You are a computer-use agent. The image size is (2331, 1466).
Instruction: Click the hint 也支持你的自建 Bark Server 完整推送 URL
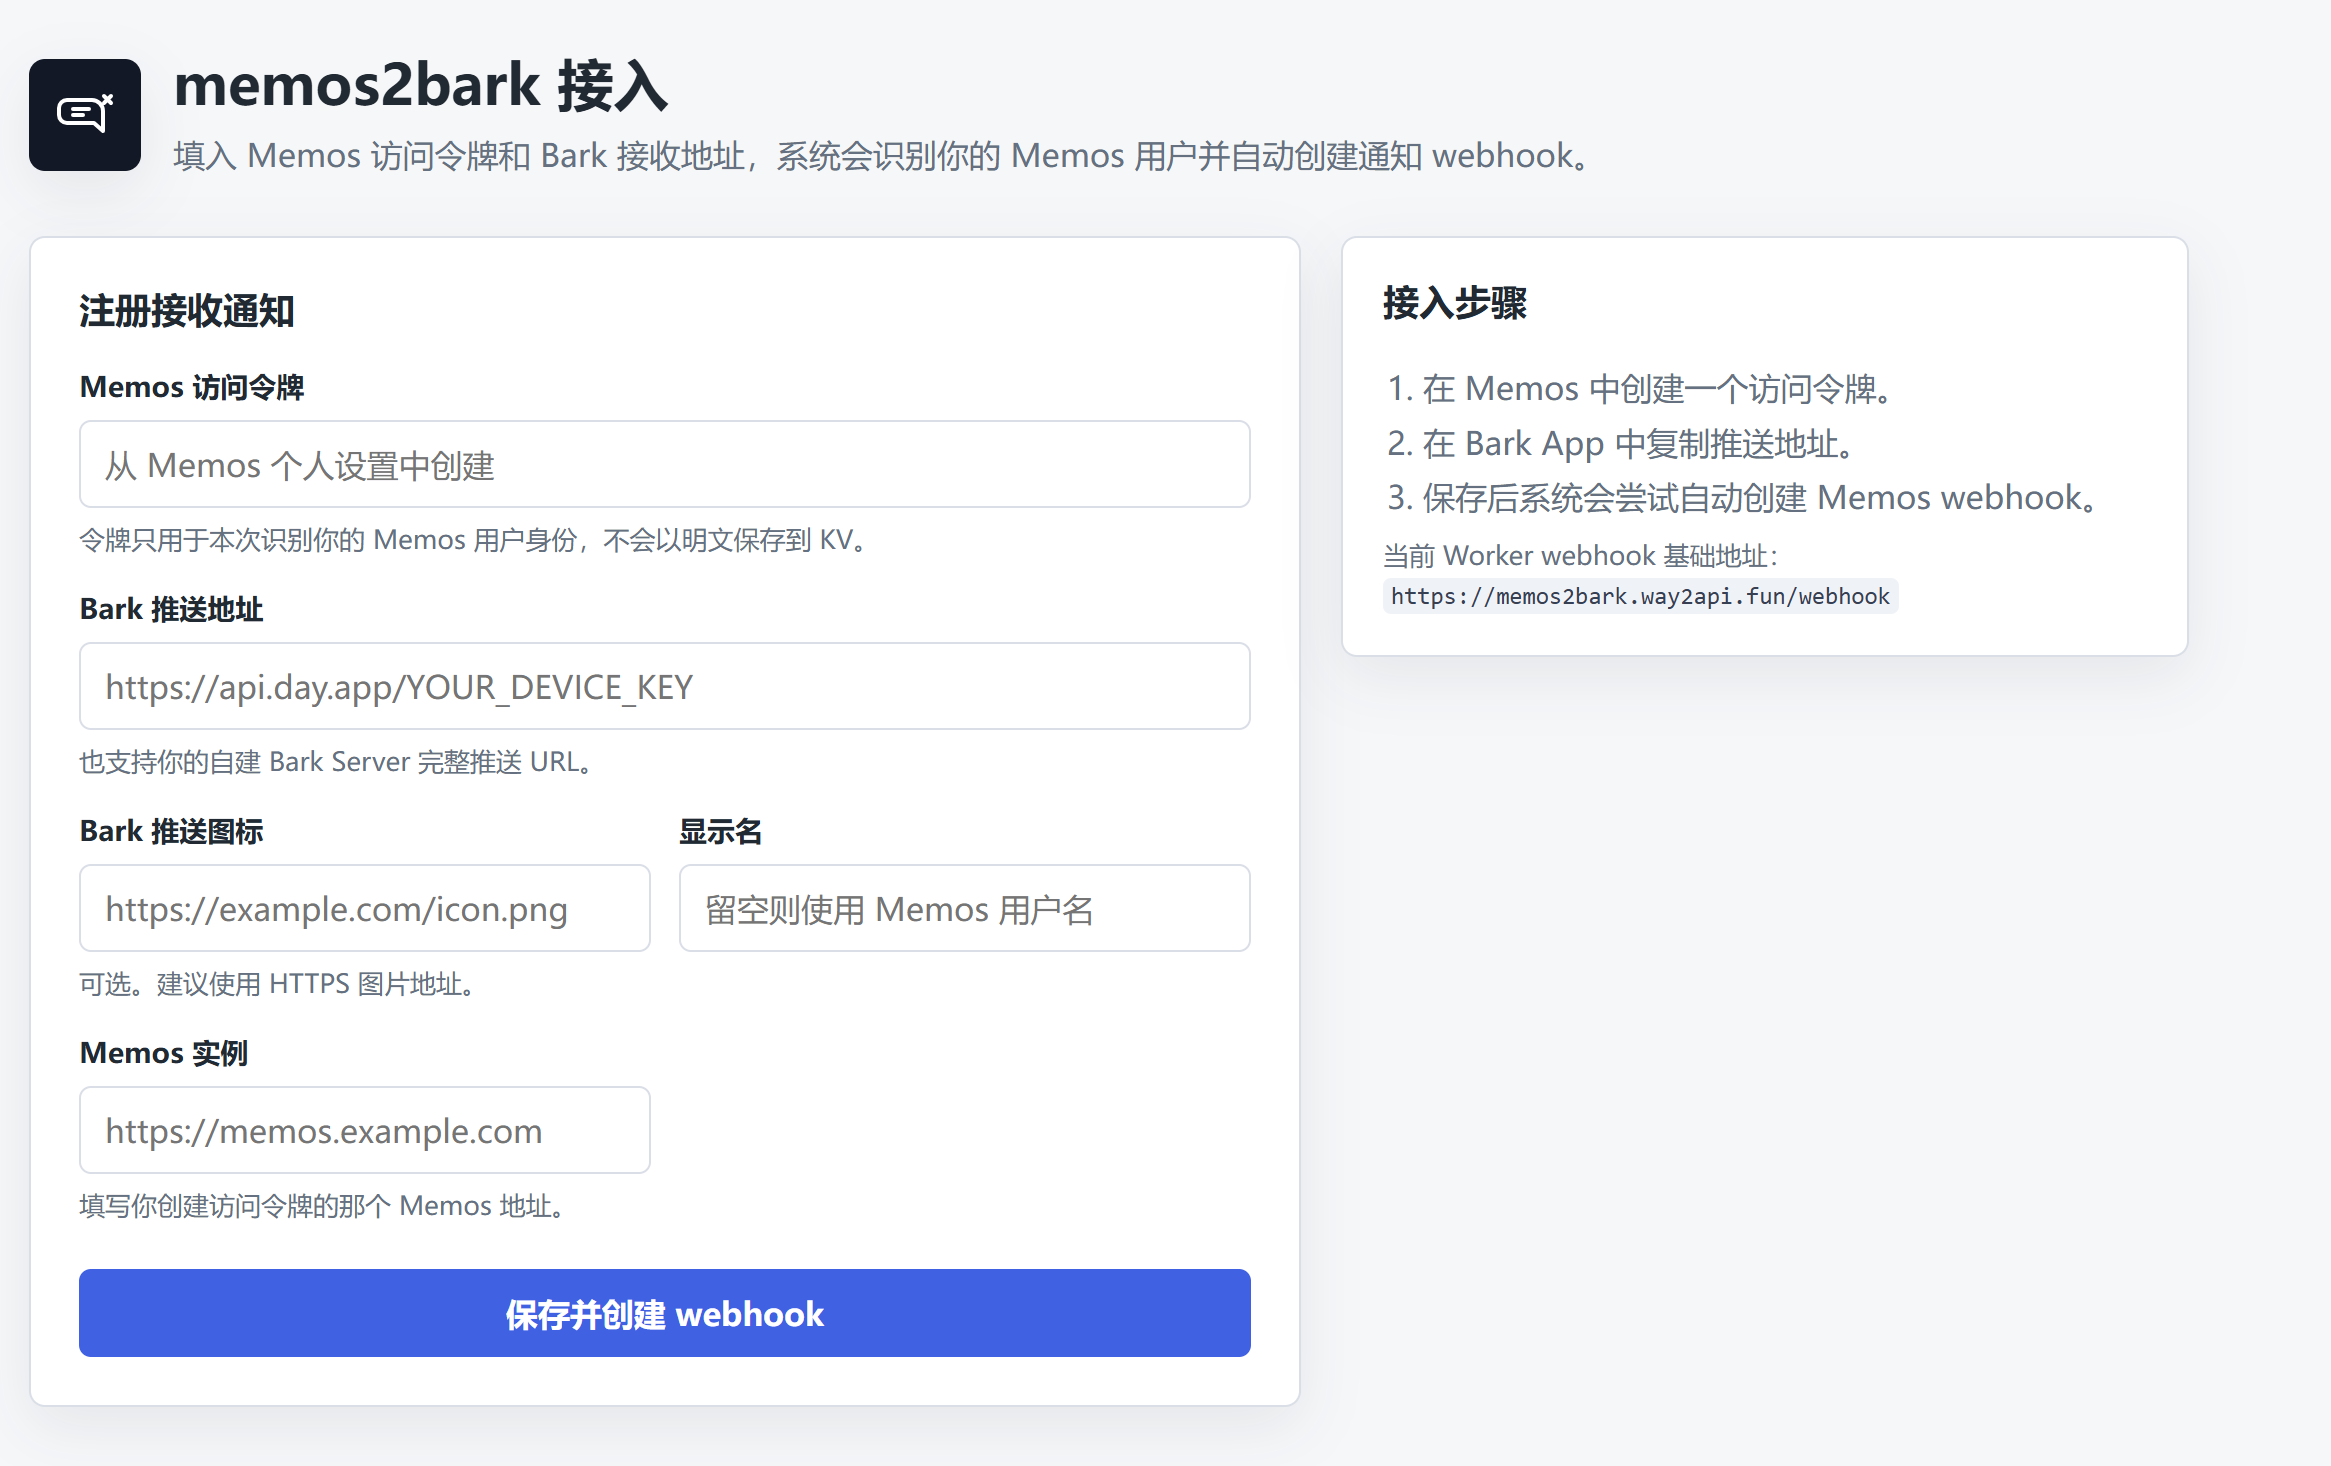point(336,762)
